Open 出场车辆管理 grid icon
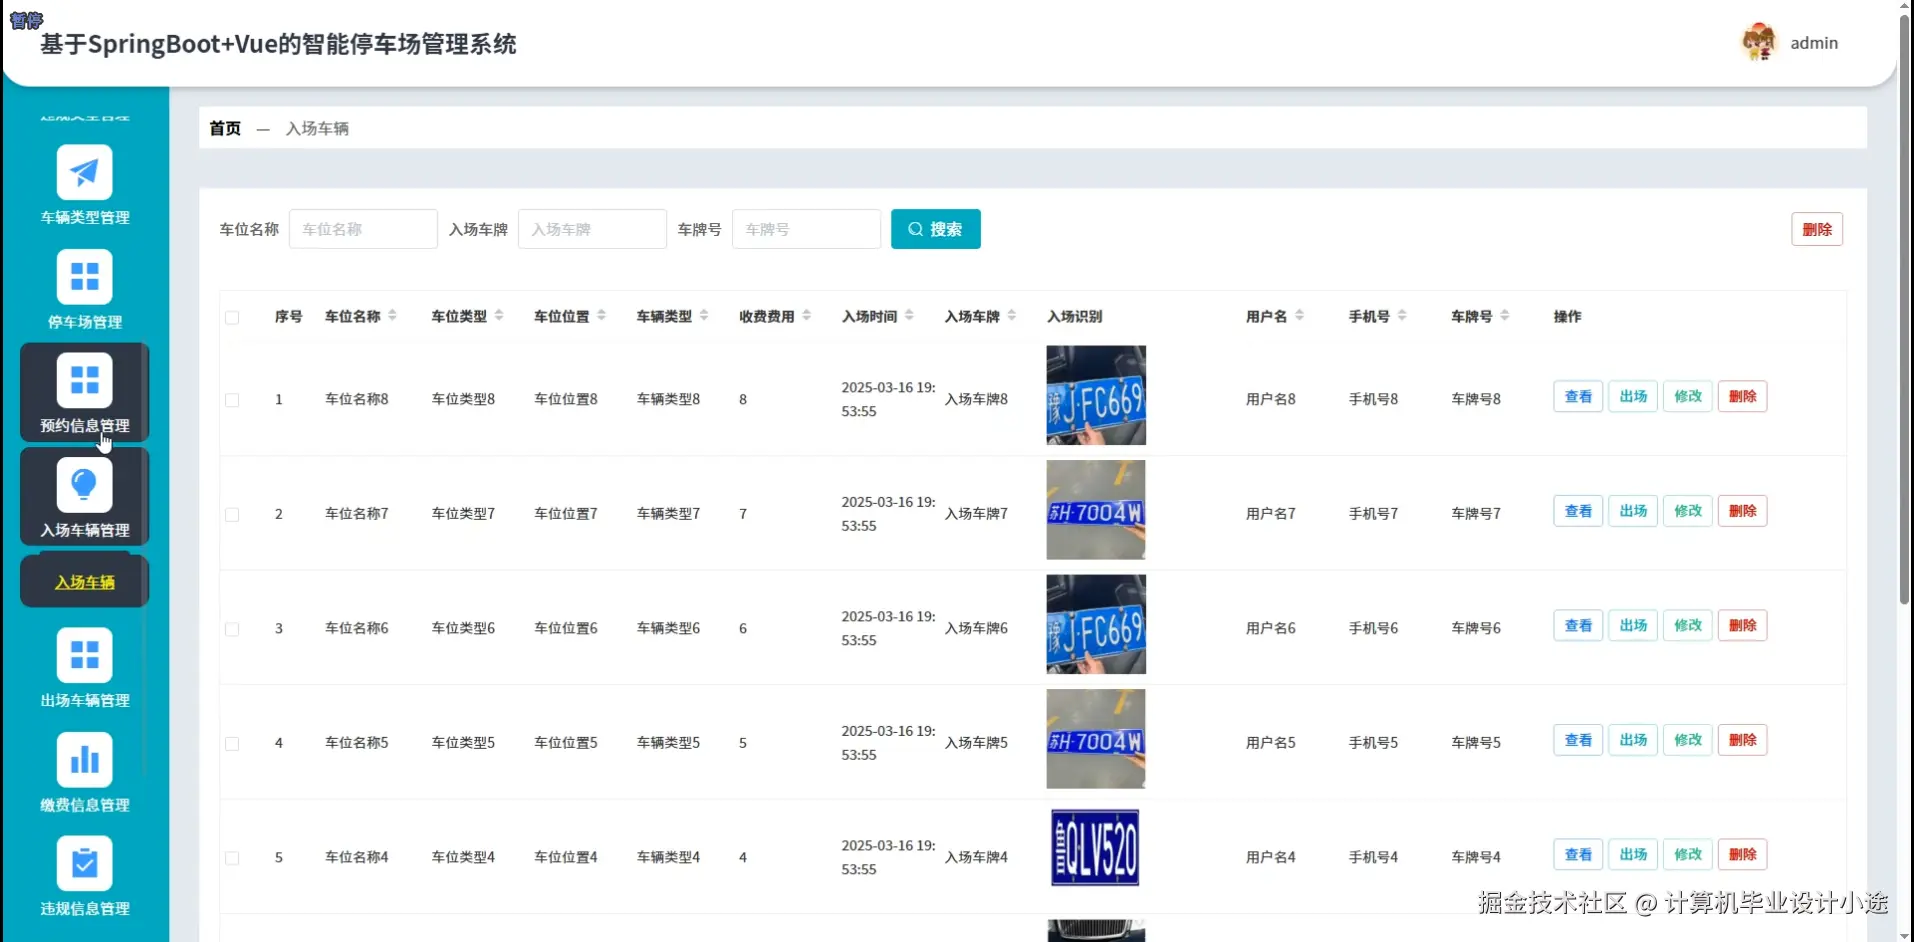This screenshot has height=942, width=1914. tap(84, 656)
